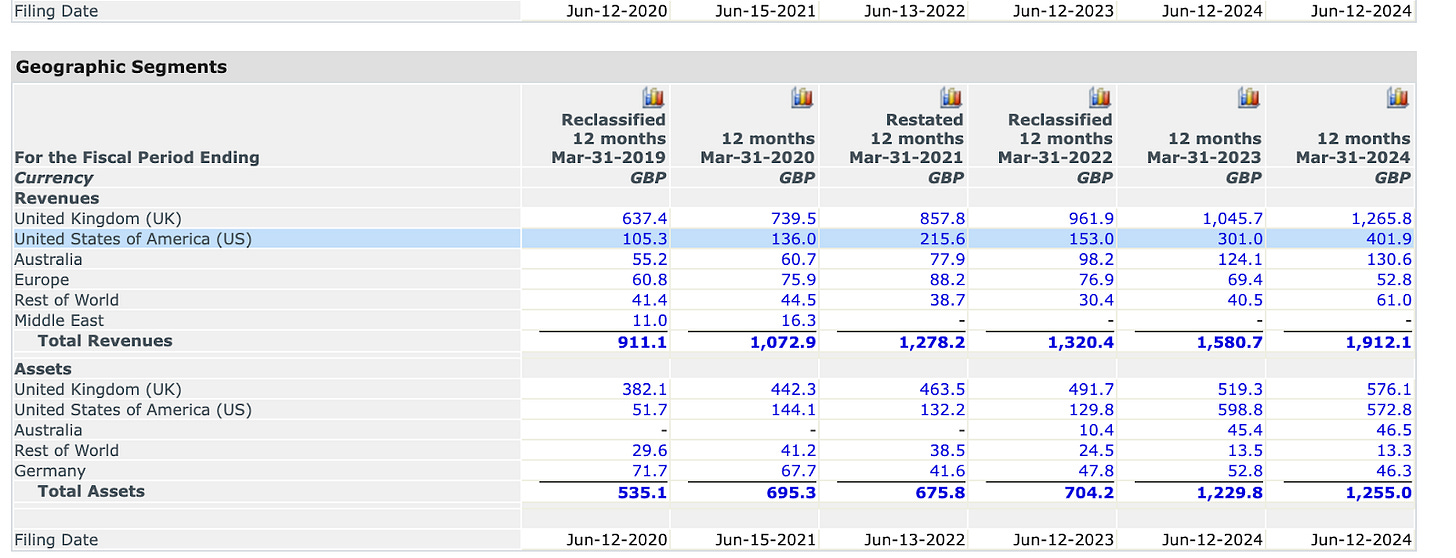Click UK revenue value 637.4
Screen dimensions: 1456x558
coord(644,218)
